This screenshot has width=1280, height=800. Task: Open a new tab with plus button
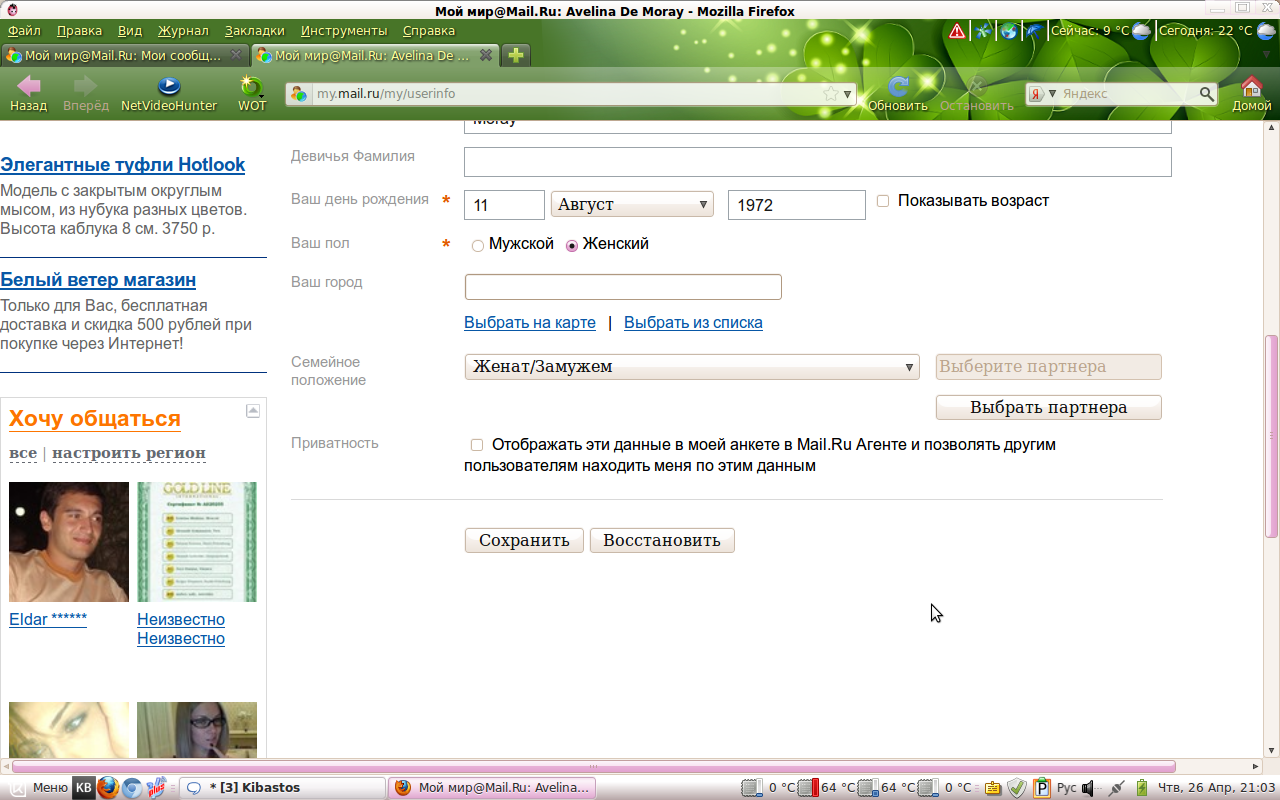pyautogui.click(x=516, y=55)
